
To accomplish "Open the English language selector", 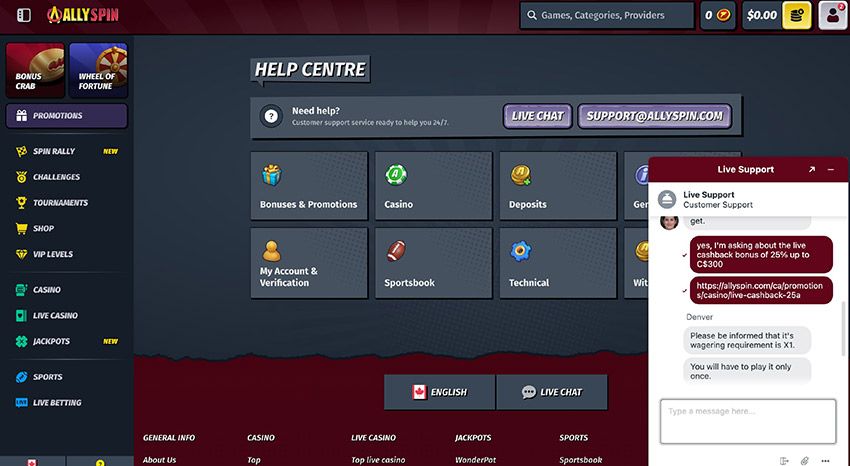I will coord(440,392).
